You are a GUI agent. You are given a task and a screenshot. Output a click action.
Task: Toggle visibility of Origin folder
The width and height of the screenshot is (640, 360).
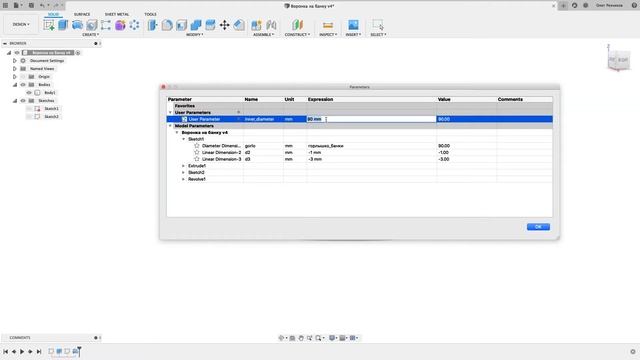(23, 77)
